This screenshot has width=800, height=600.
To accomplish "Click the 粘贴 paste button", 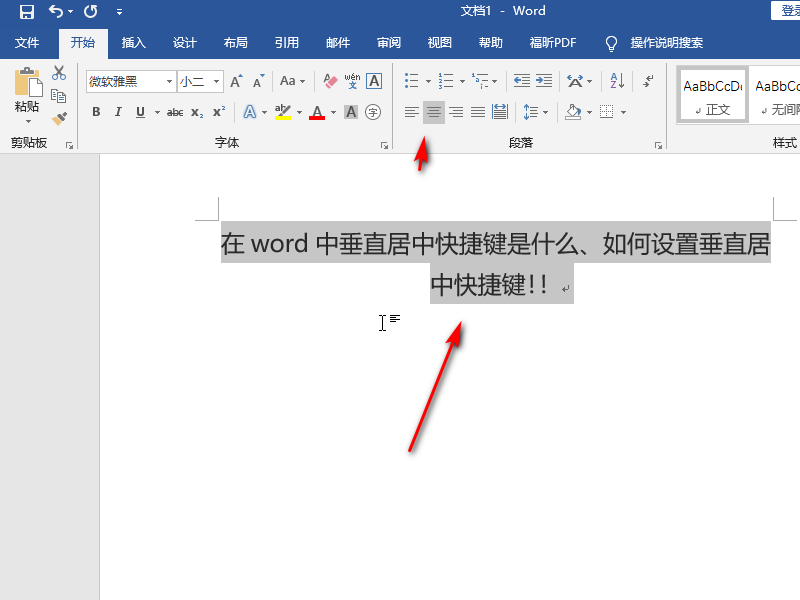I will tap(27, 95).
